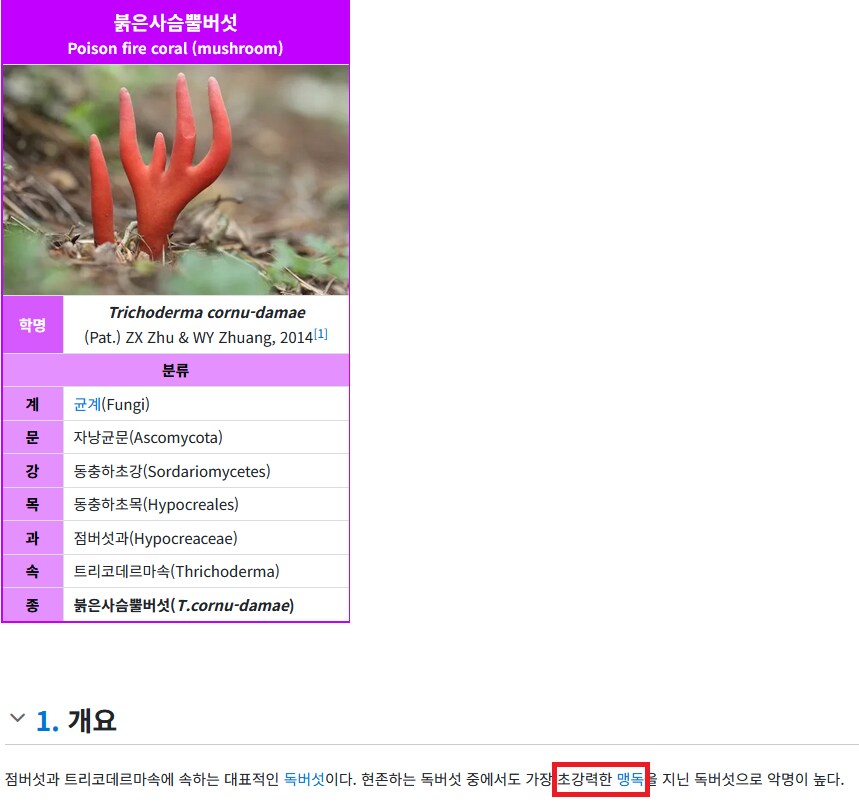Click the 점버섯과(Hypocreaceae) entry

click(155, 538)
